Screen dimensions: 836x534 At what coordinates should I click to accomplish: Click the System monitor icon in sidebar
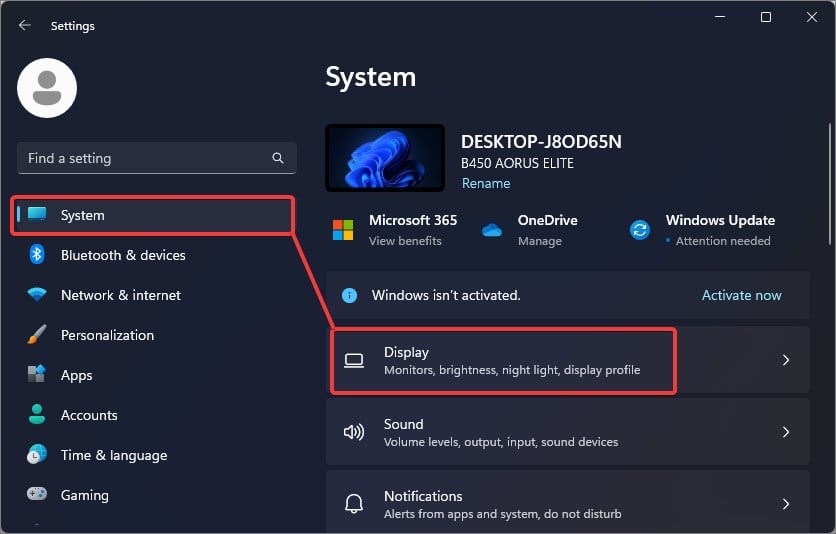tap(37, 214)
